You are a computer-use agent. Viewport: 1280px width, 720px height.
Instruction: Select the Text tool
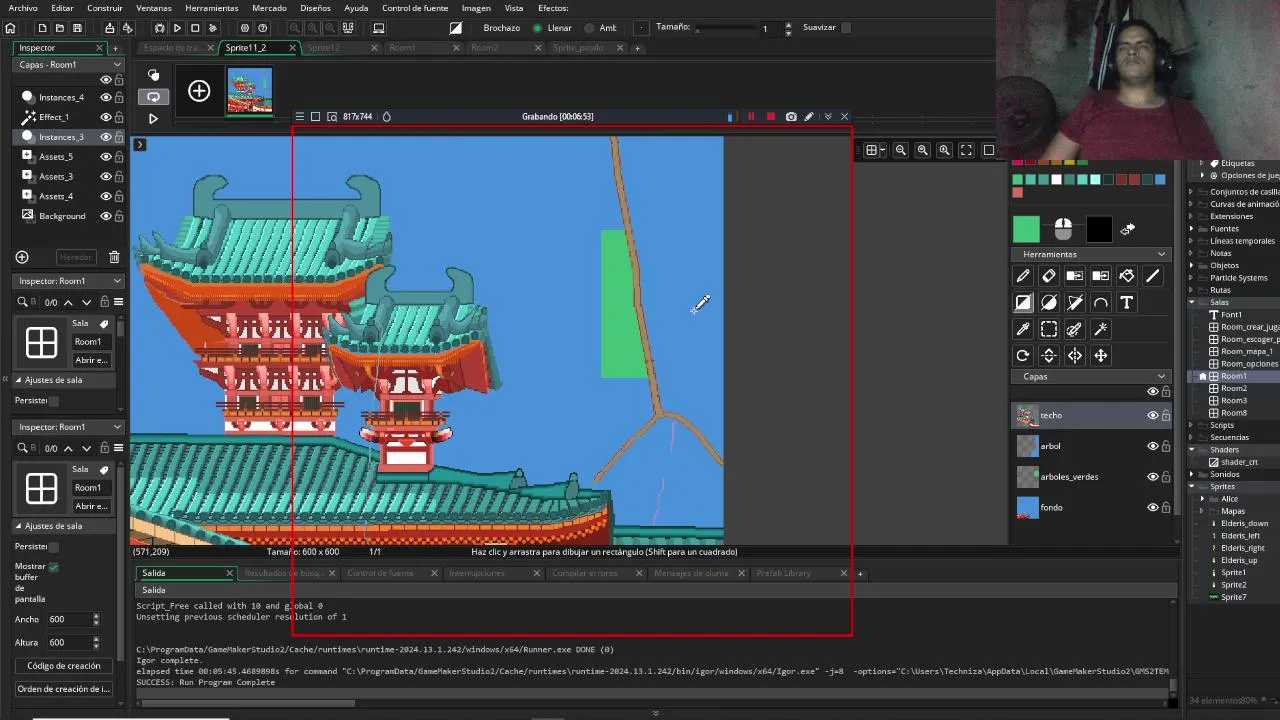click(1127, 302)
